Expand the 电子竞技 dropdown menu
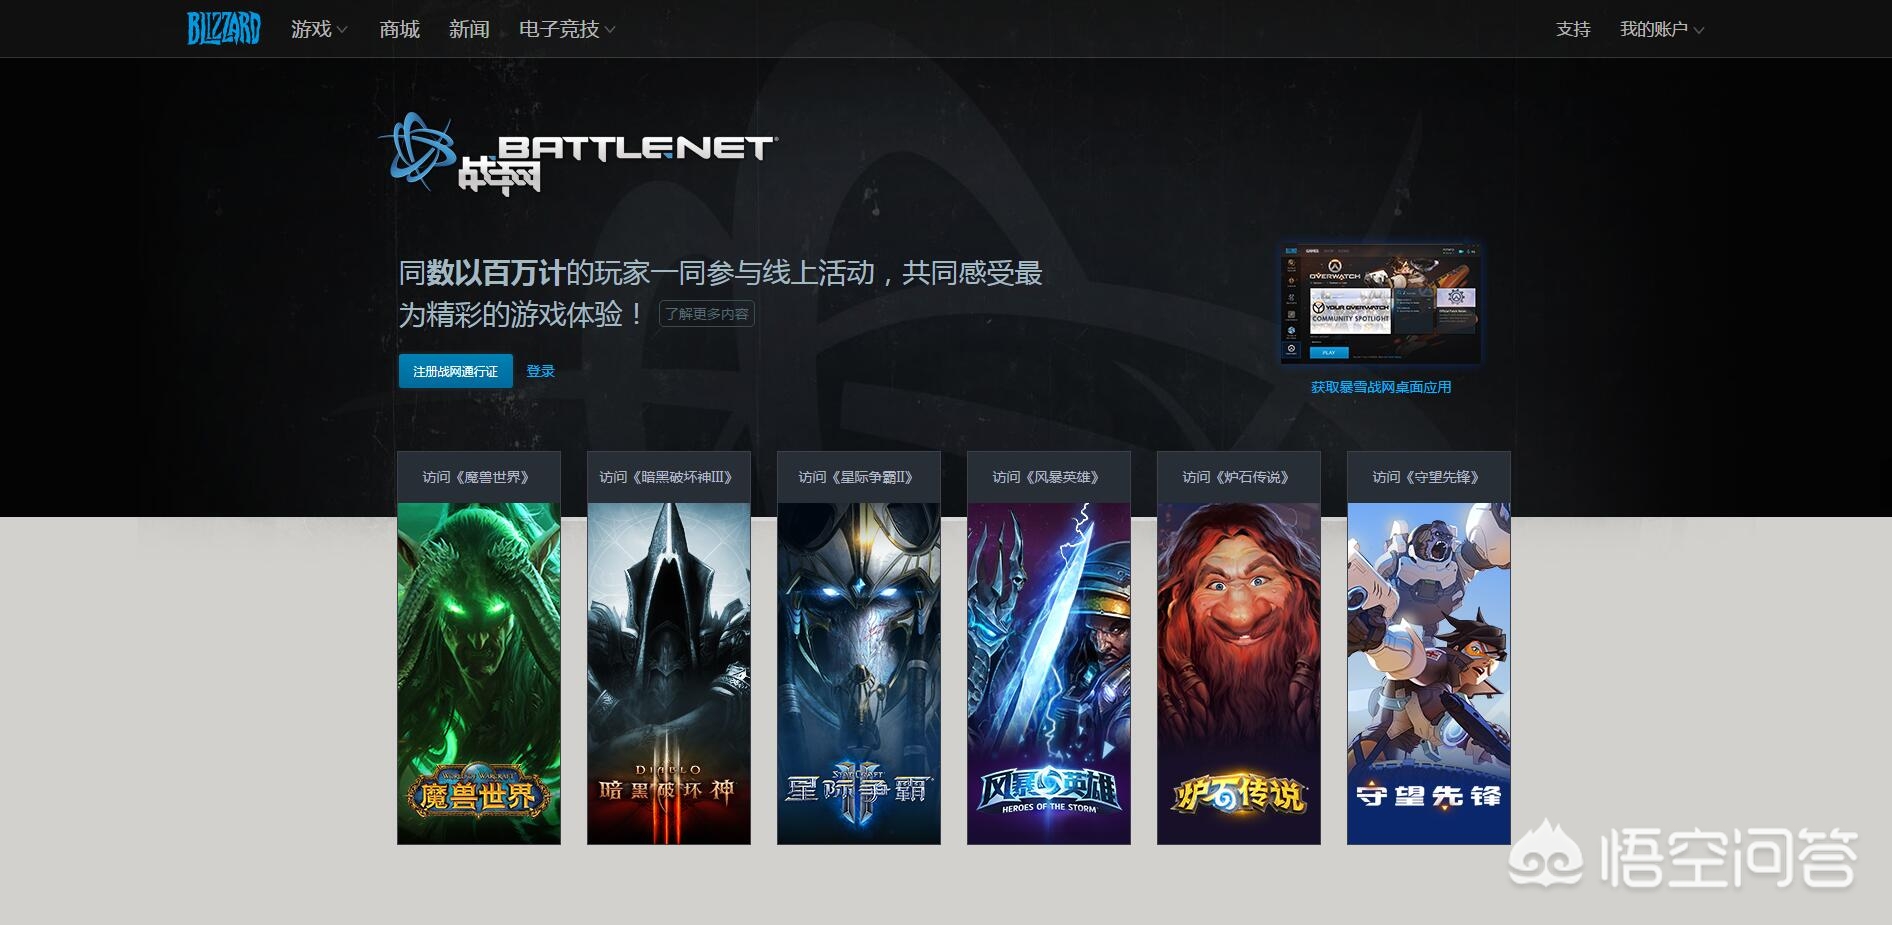Viewport: 1892px width, 925px height. pyautogui.click(x=566, y=29)
